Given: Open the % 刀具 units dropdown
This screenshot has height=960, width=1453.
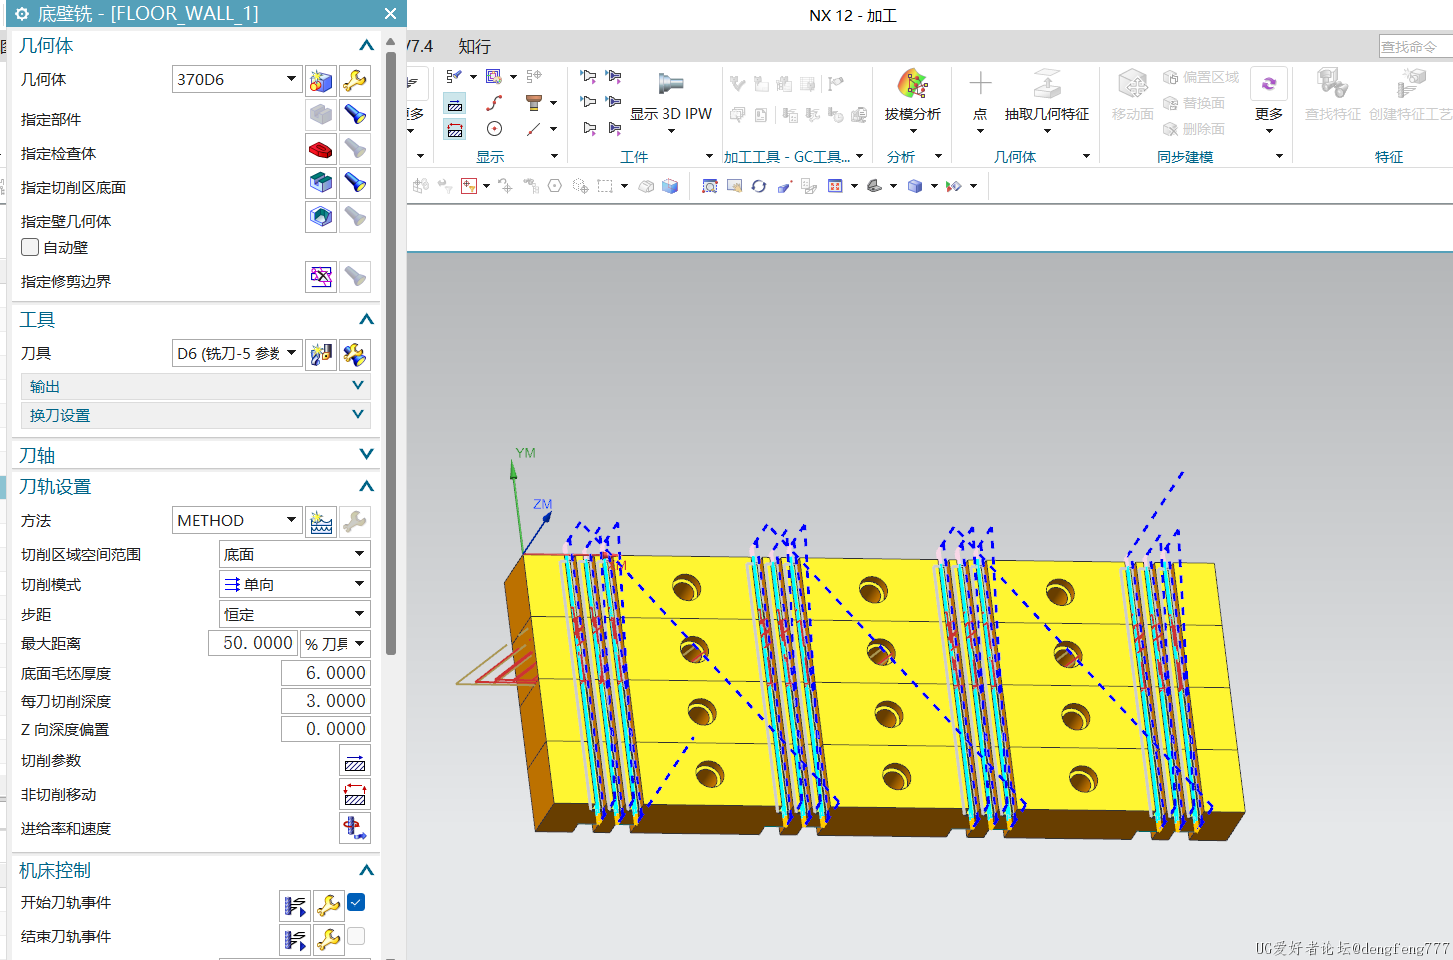Looking at the screenshot, I should [x=336, y=644].
